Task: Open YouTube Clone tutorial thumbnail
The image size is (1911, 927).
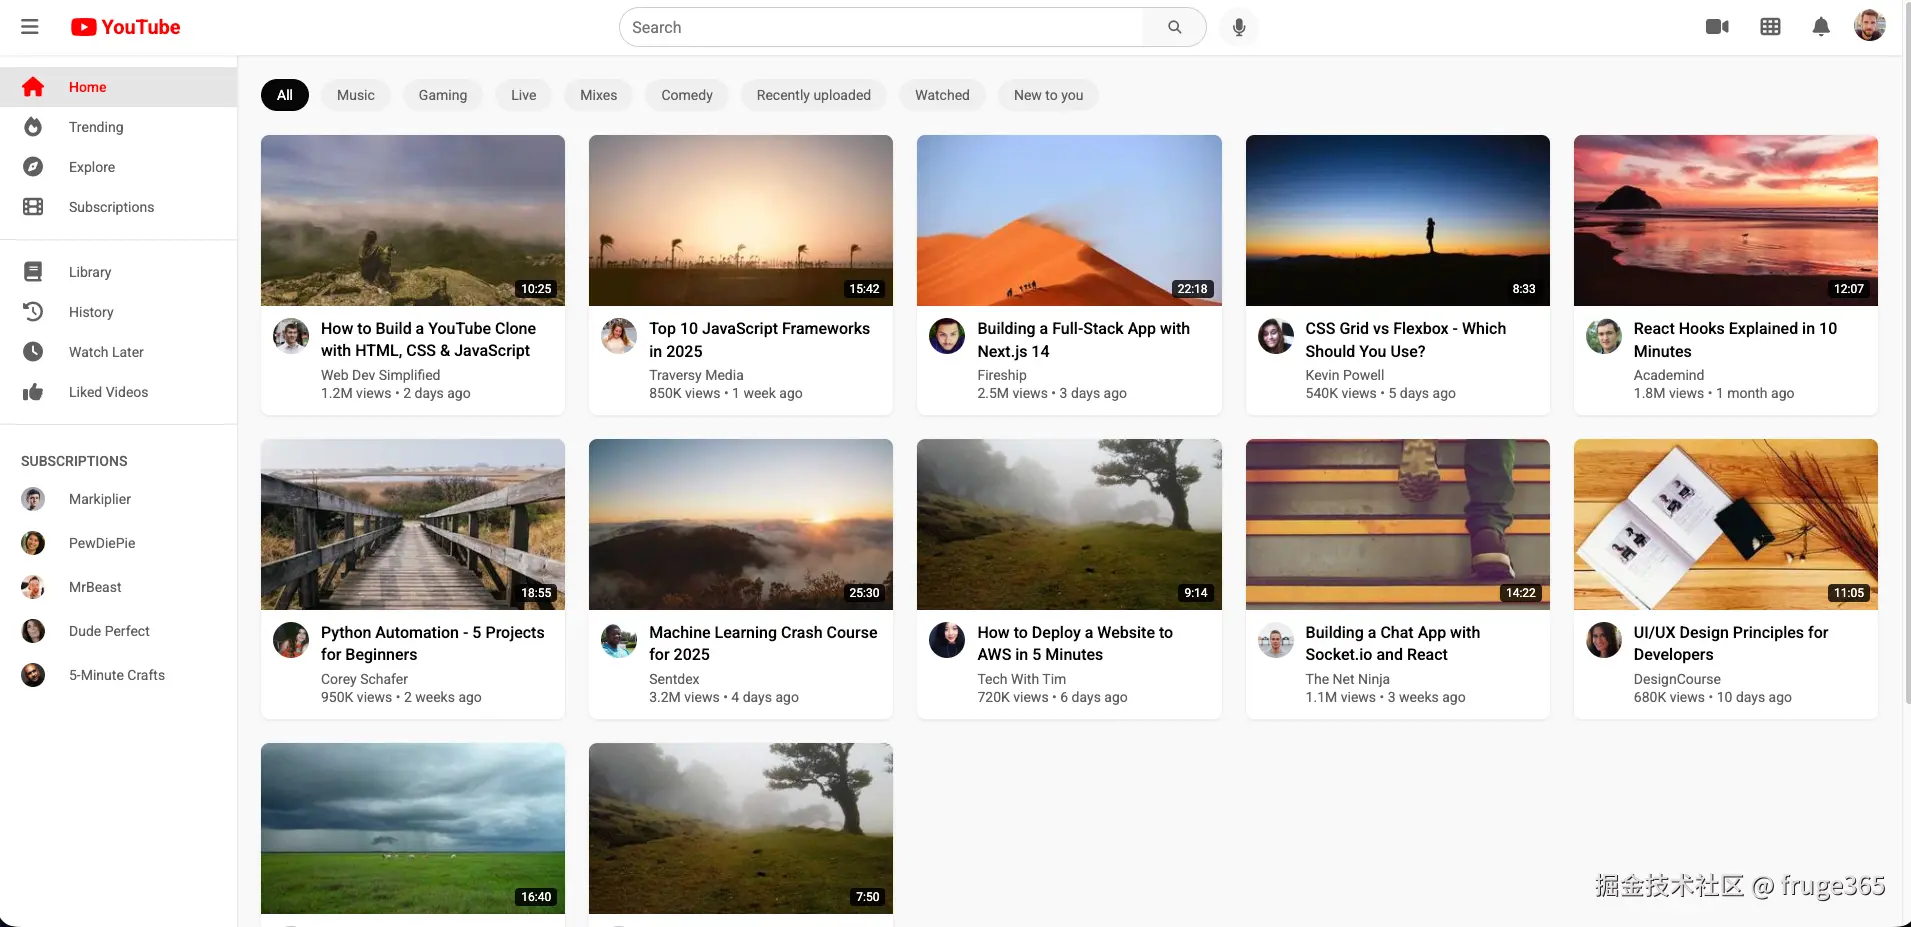Action: point(413,220)
